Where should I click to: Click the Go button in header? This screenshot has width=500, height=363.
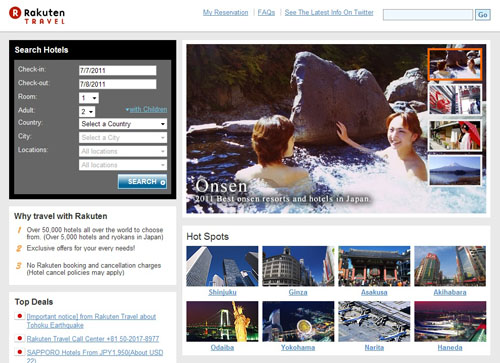482,15
